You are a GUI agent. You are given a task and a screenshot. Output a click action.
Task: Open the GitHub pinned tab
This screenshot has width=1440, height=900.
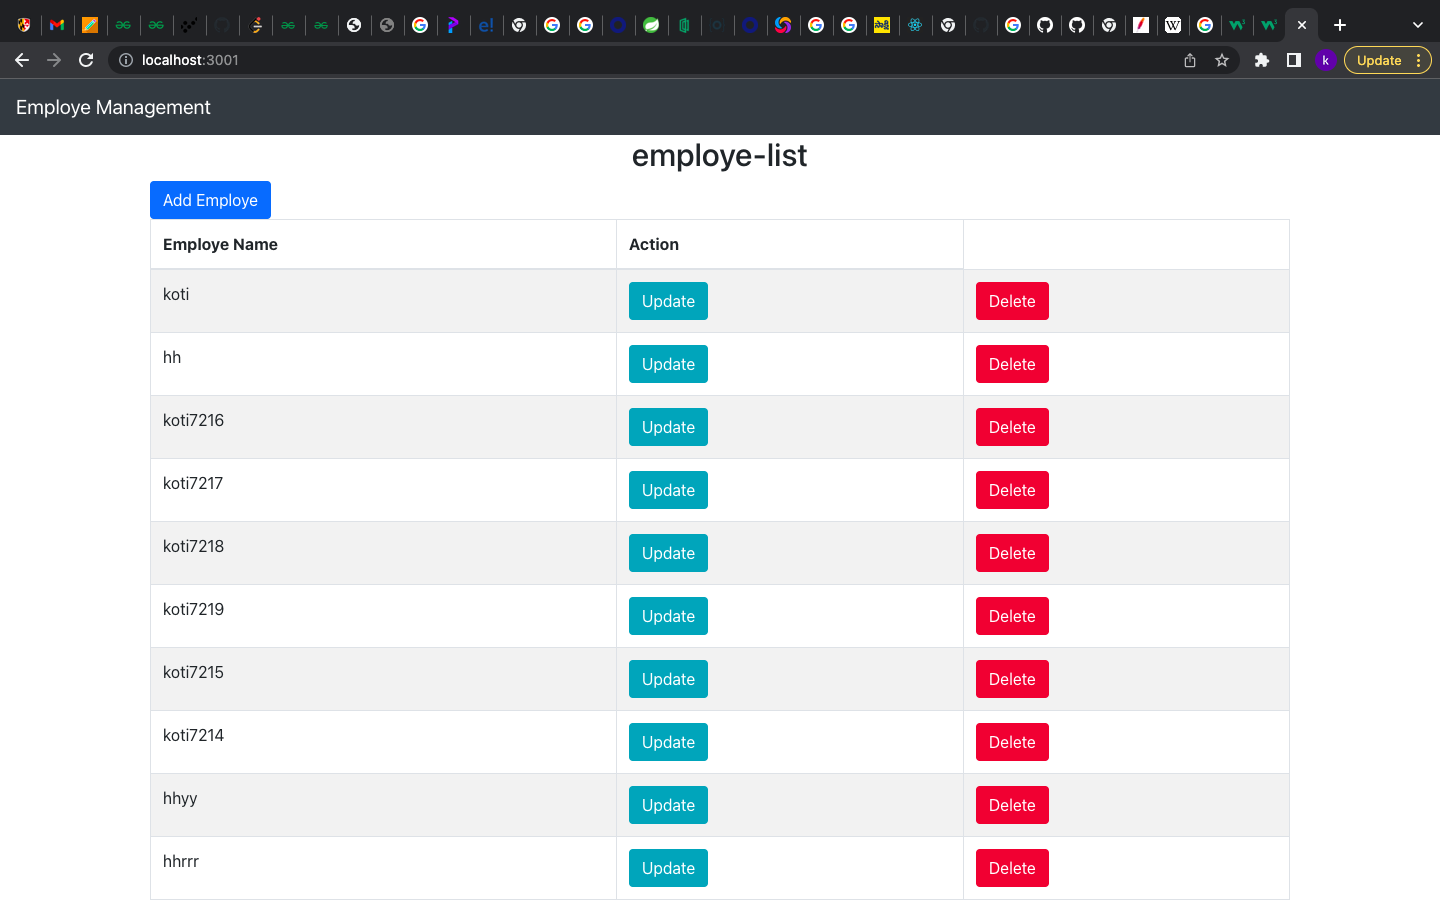(x=1044, y=24)
